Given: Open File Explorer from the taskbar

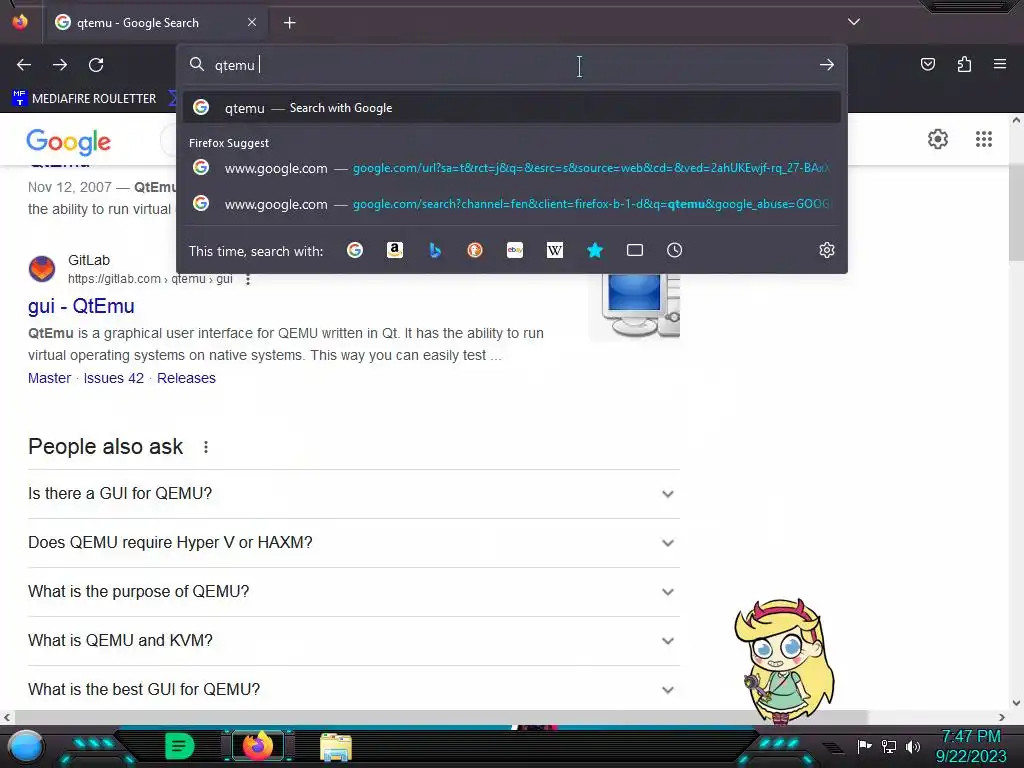Looking at the screenshot, I should 336,747.
